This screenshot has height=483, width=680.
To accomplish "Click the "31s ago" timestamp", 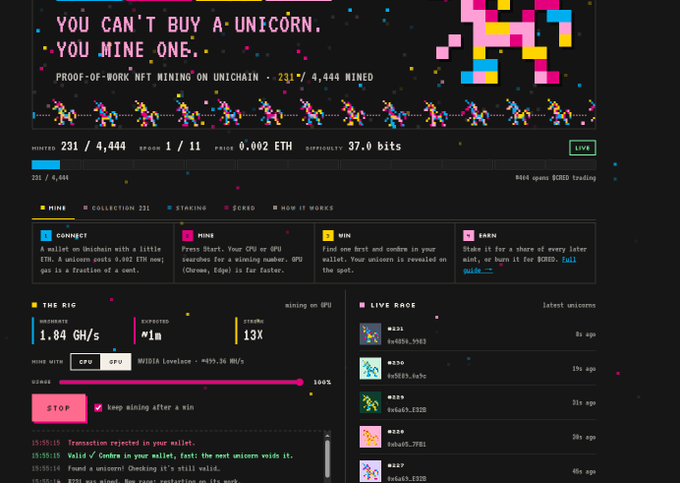I will [x=584, y=403].
